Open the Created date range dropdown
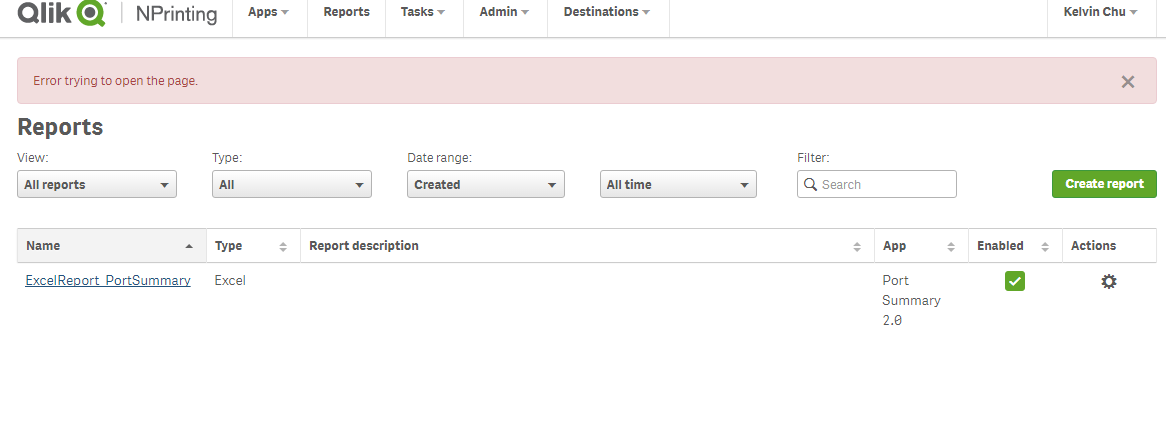Viewport: 1169px width, 432px height. click(x=486, y=184)
